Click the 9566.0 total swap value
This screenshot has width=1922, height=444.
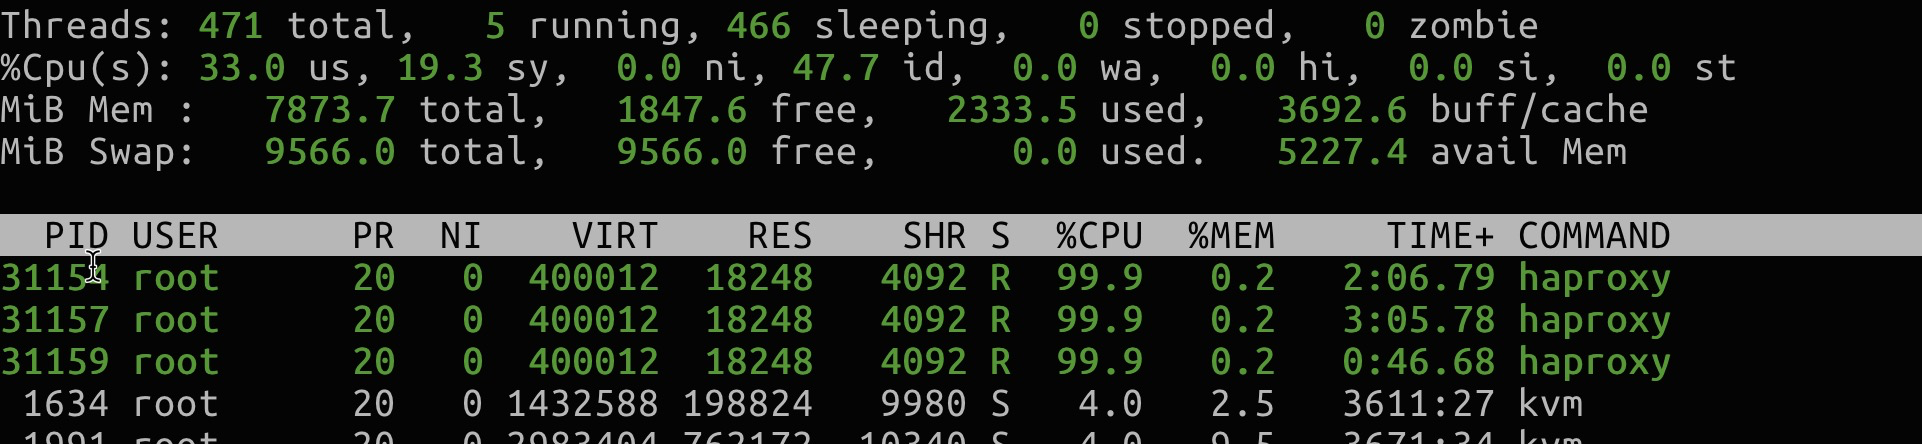click(329, 152)
